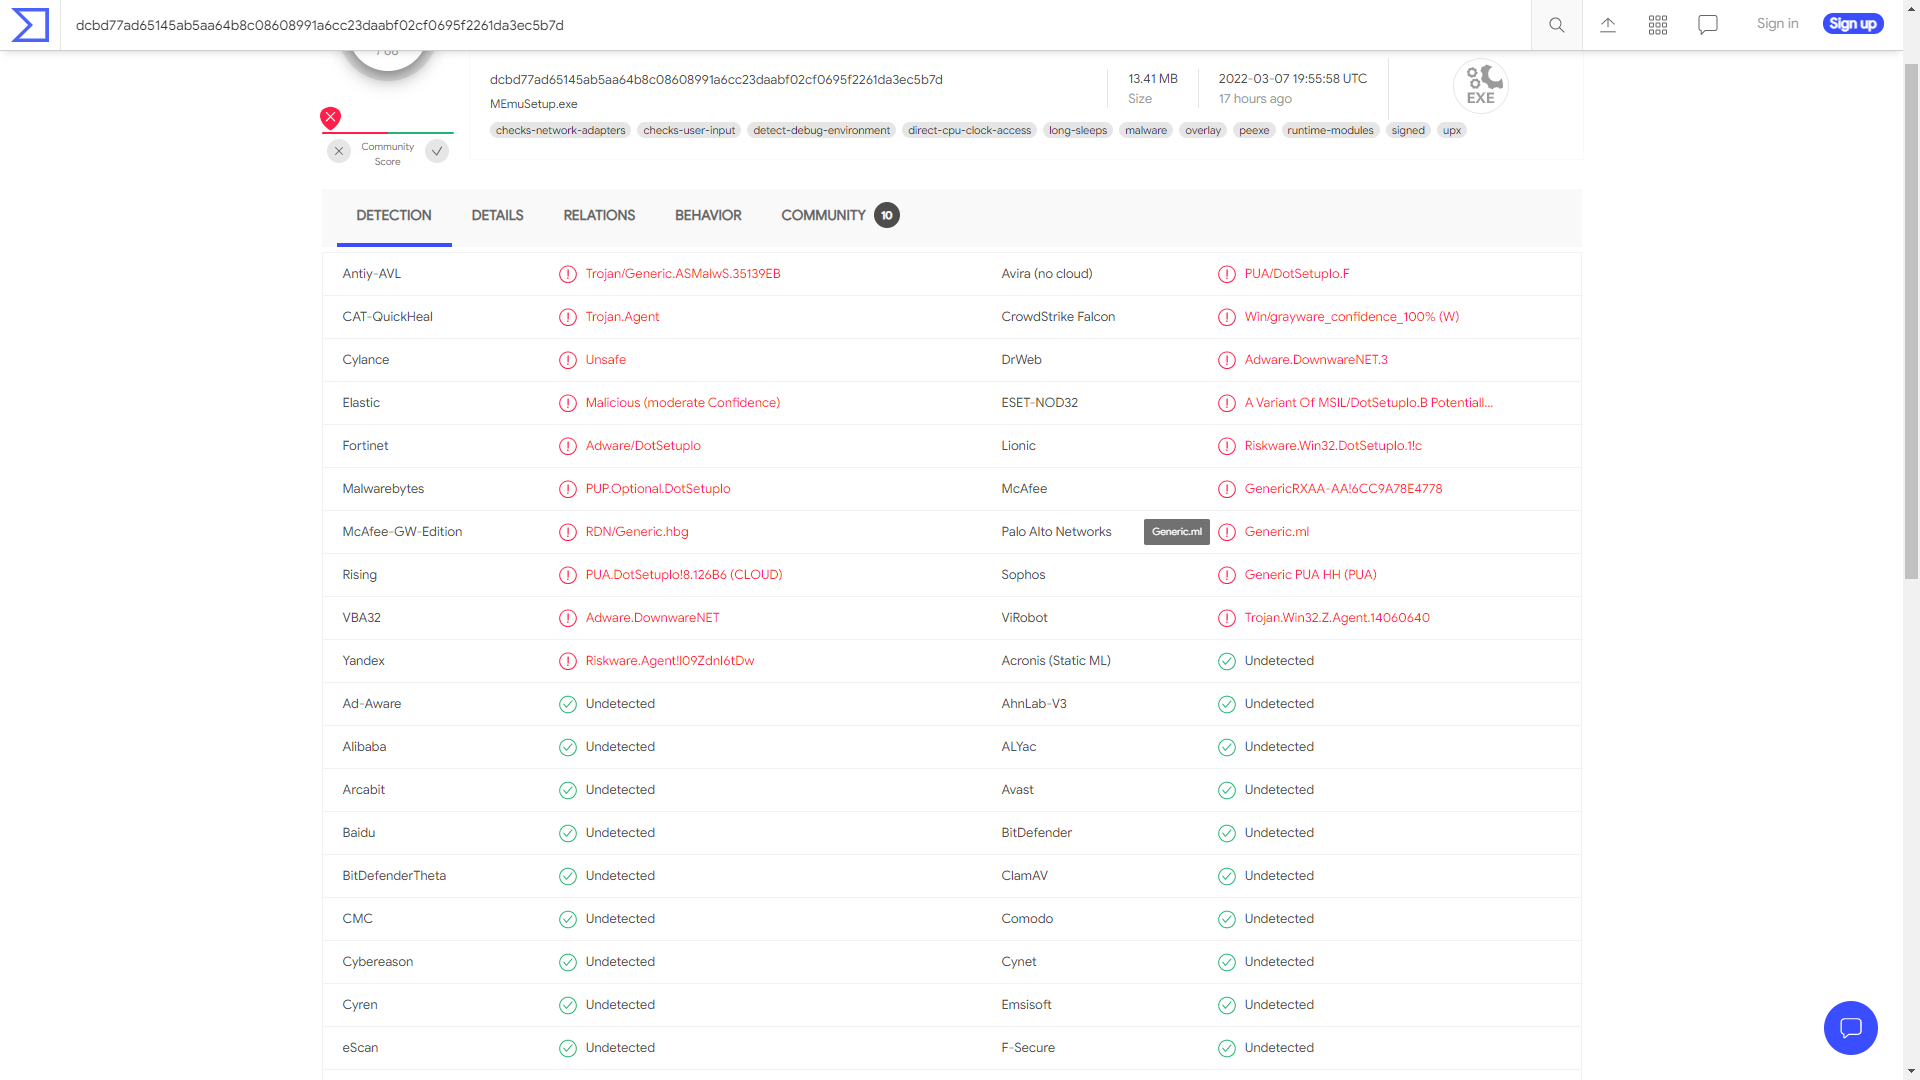The height and width of the screenshot is (1080, 1920).
Task: Click the 13.41 MB size value
Action: (x=1153, y=79)
